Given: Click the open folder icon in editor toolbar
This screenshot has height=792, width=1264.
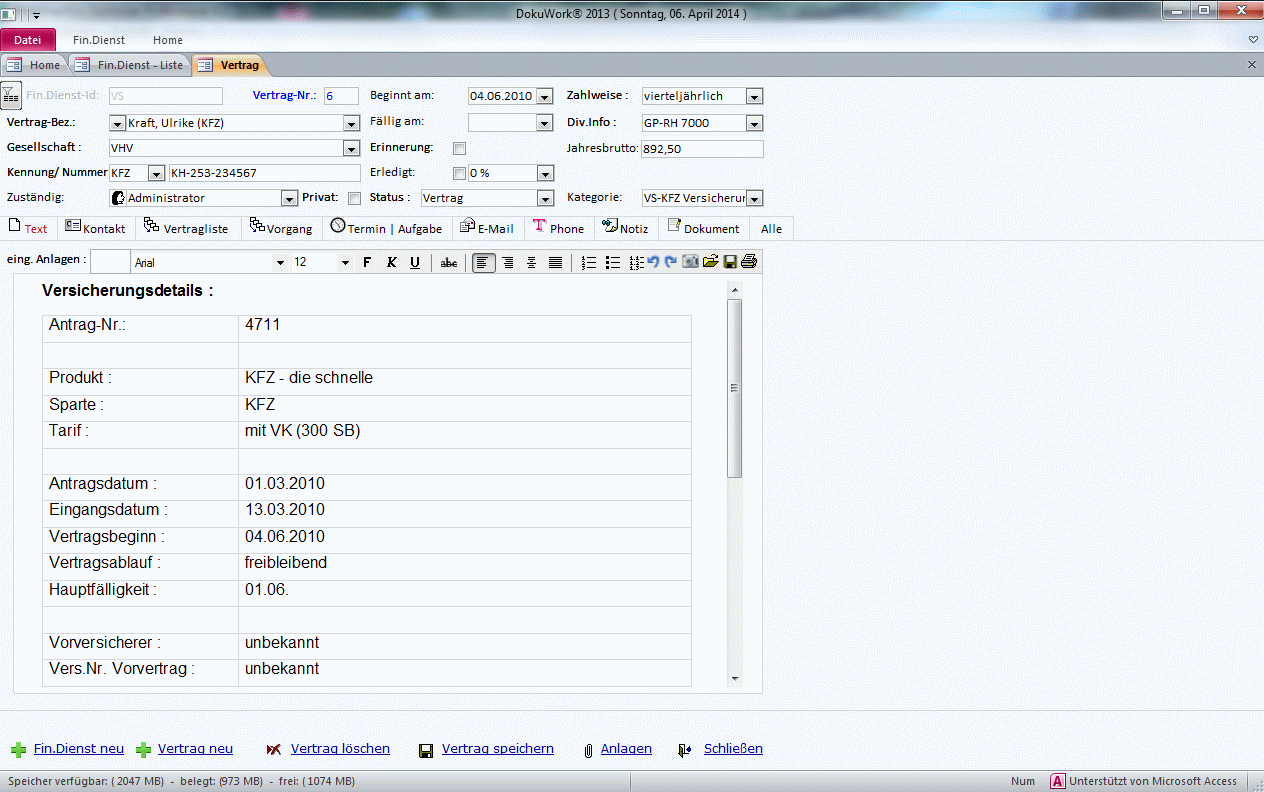Looking at the screenshot, I should click(711, 262).
